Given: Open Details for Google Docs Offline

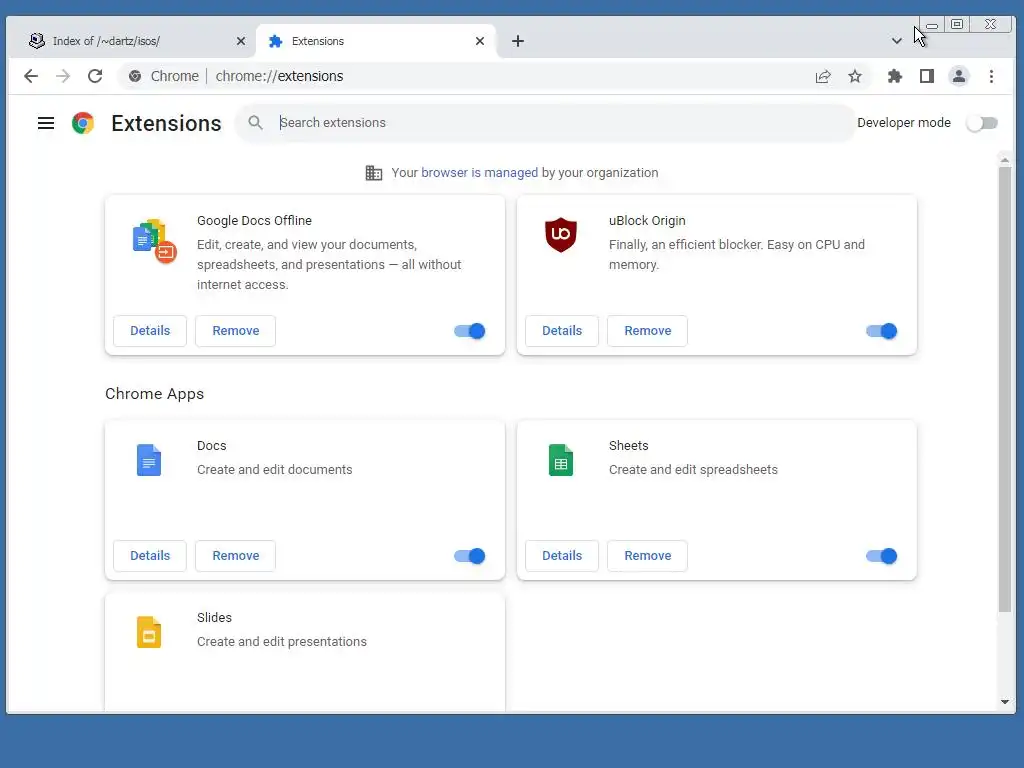Looking at the screenshot, I should (x=150, y=330).
